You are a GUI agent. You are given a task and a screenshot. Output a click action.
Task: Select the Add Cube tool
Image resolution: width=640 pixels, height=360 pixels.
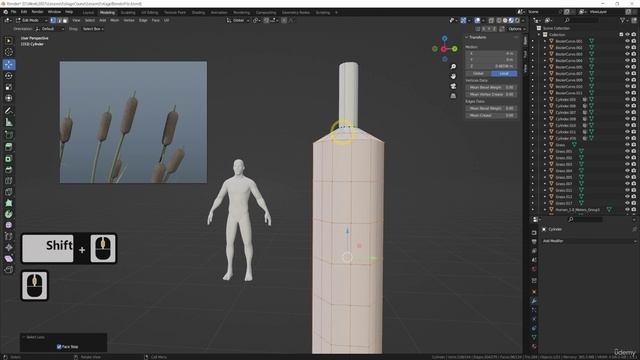coord(9,134)
